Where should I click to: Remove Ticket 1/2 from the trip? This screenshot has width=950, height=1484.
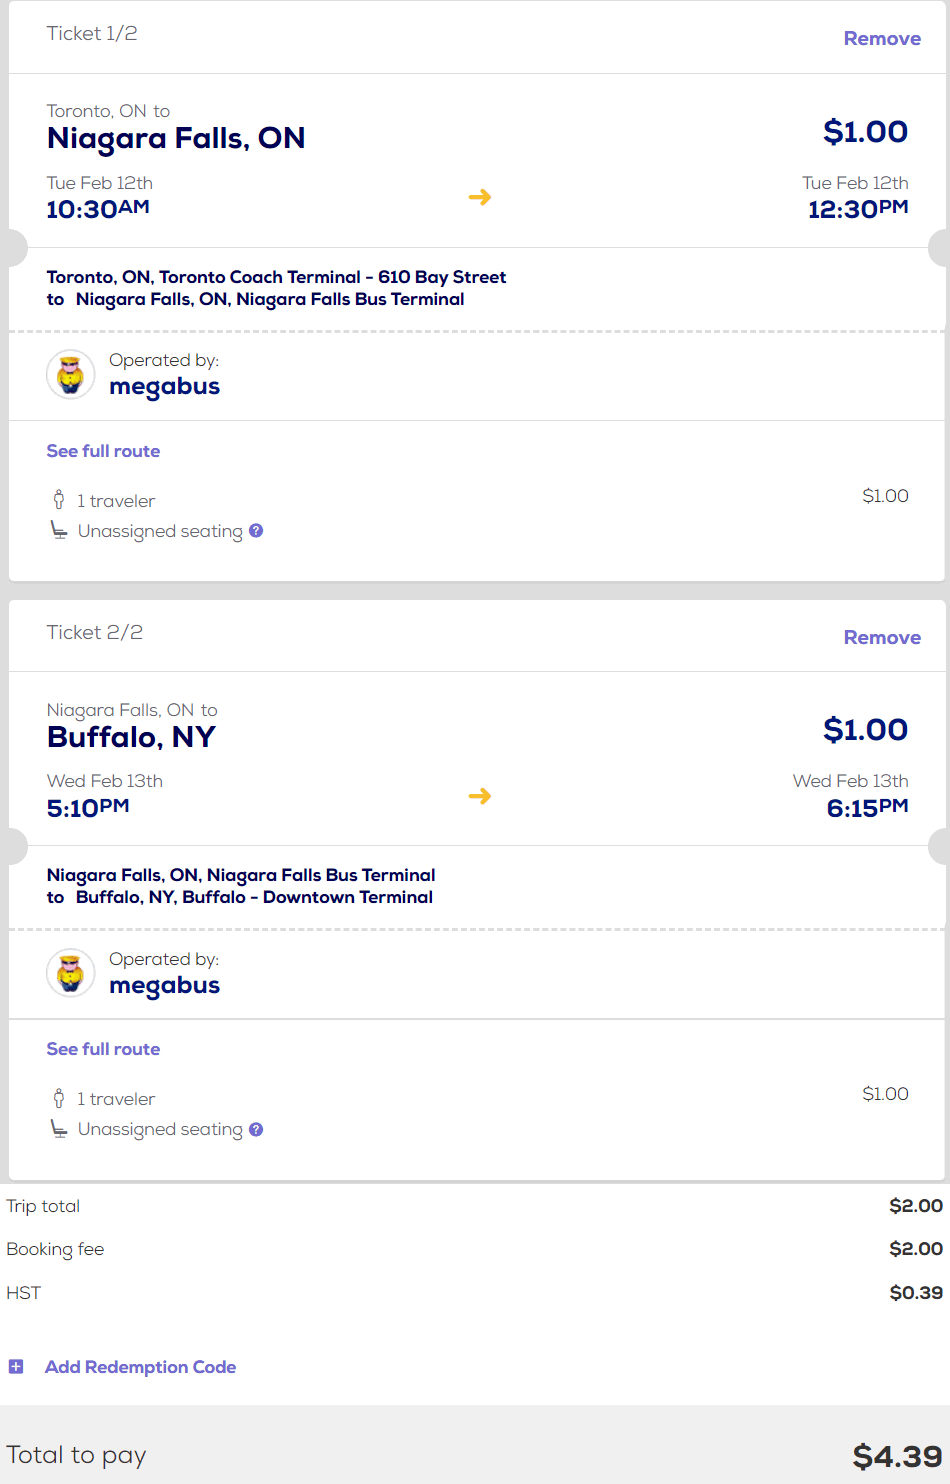tap(882, 39)
